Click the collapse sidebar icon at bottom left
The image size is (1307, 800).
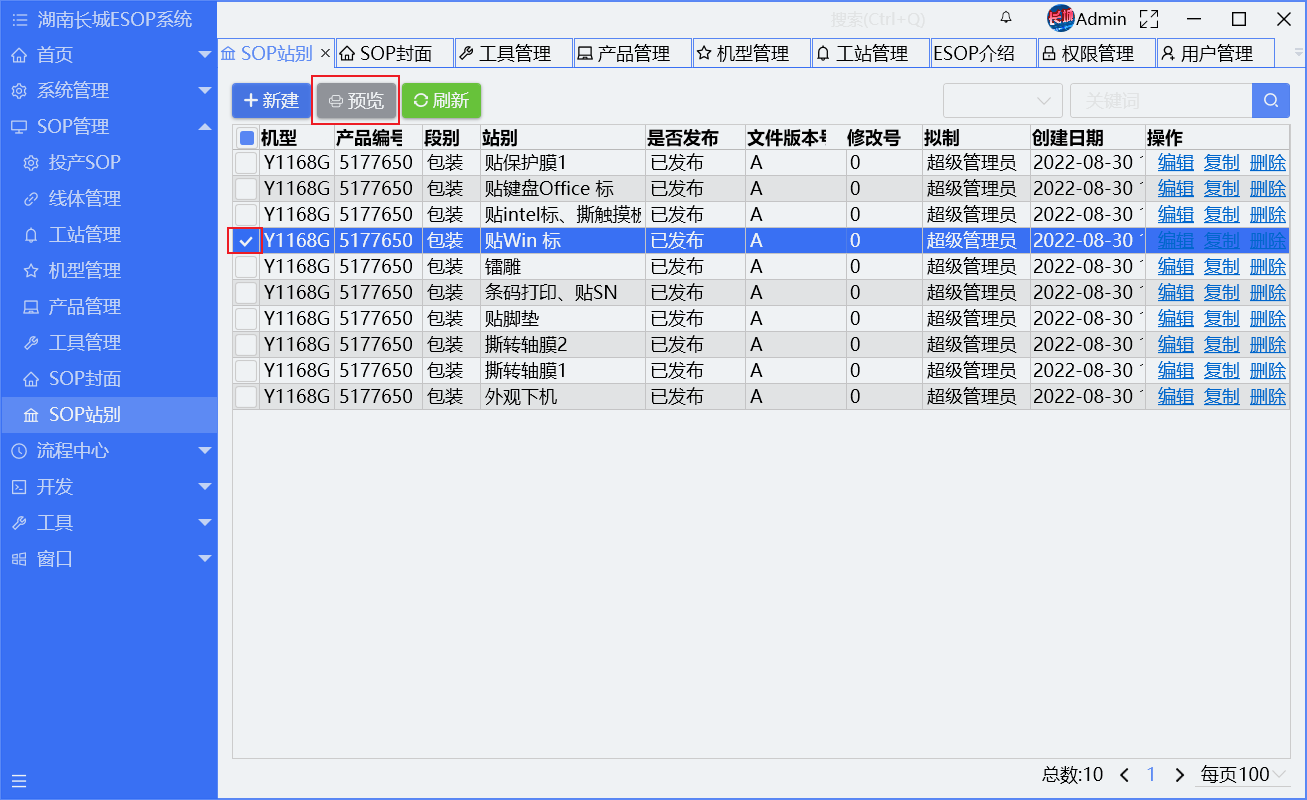(x=19, y=781)
